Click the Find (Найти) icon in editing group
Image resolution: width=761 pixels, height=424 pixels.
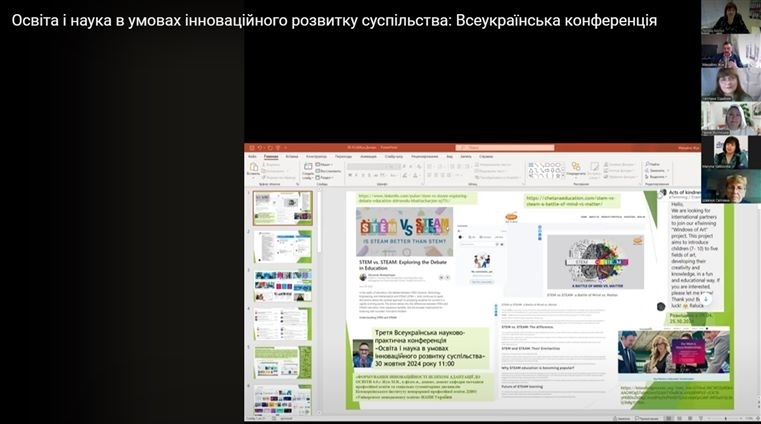click(651, 163)
